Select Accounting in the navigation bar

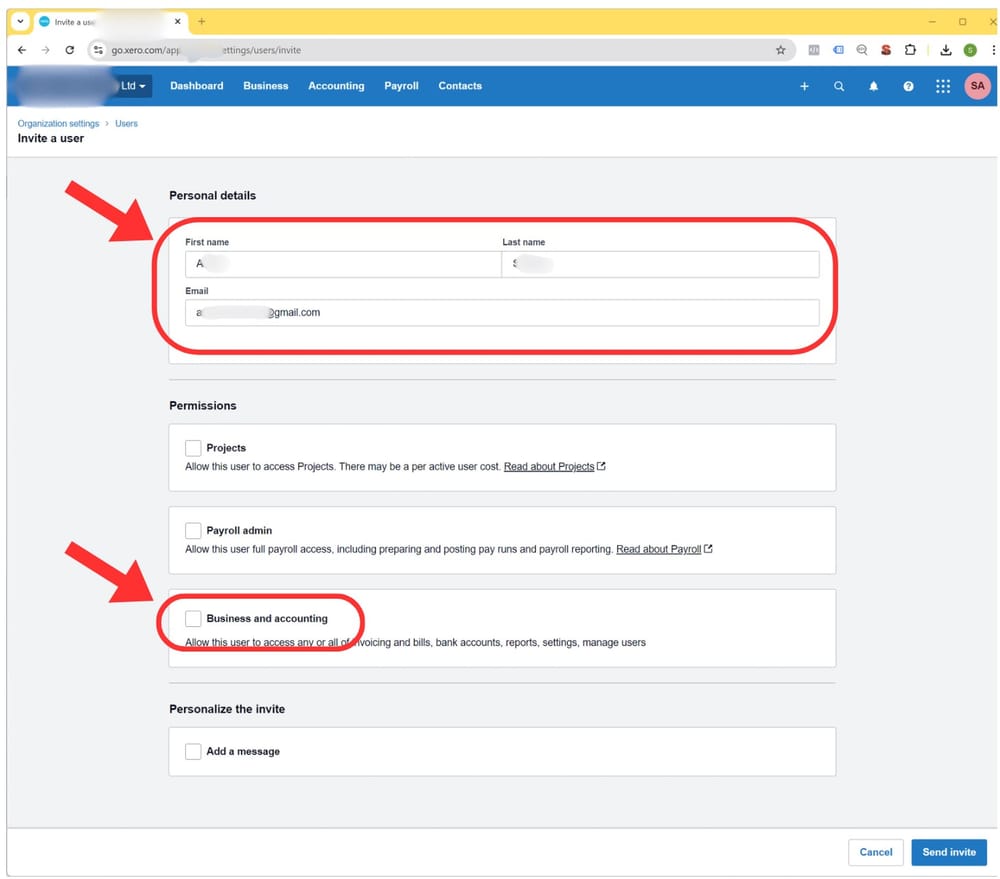click(336, 86)
